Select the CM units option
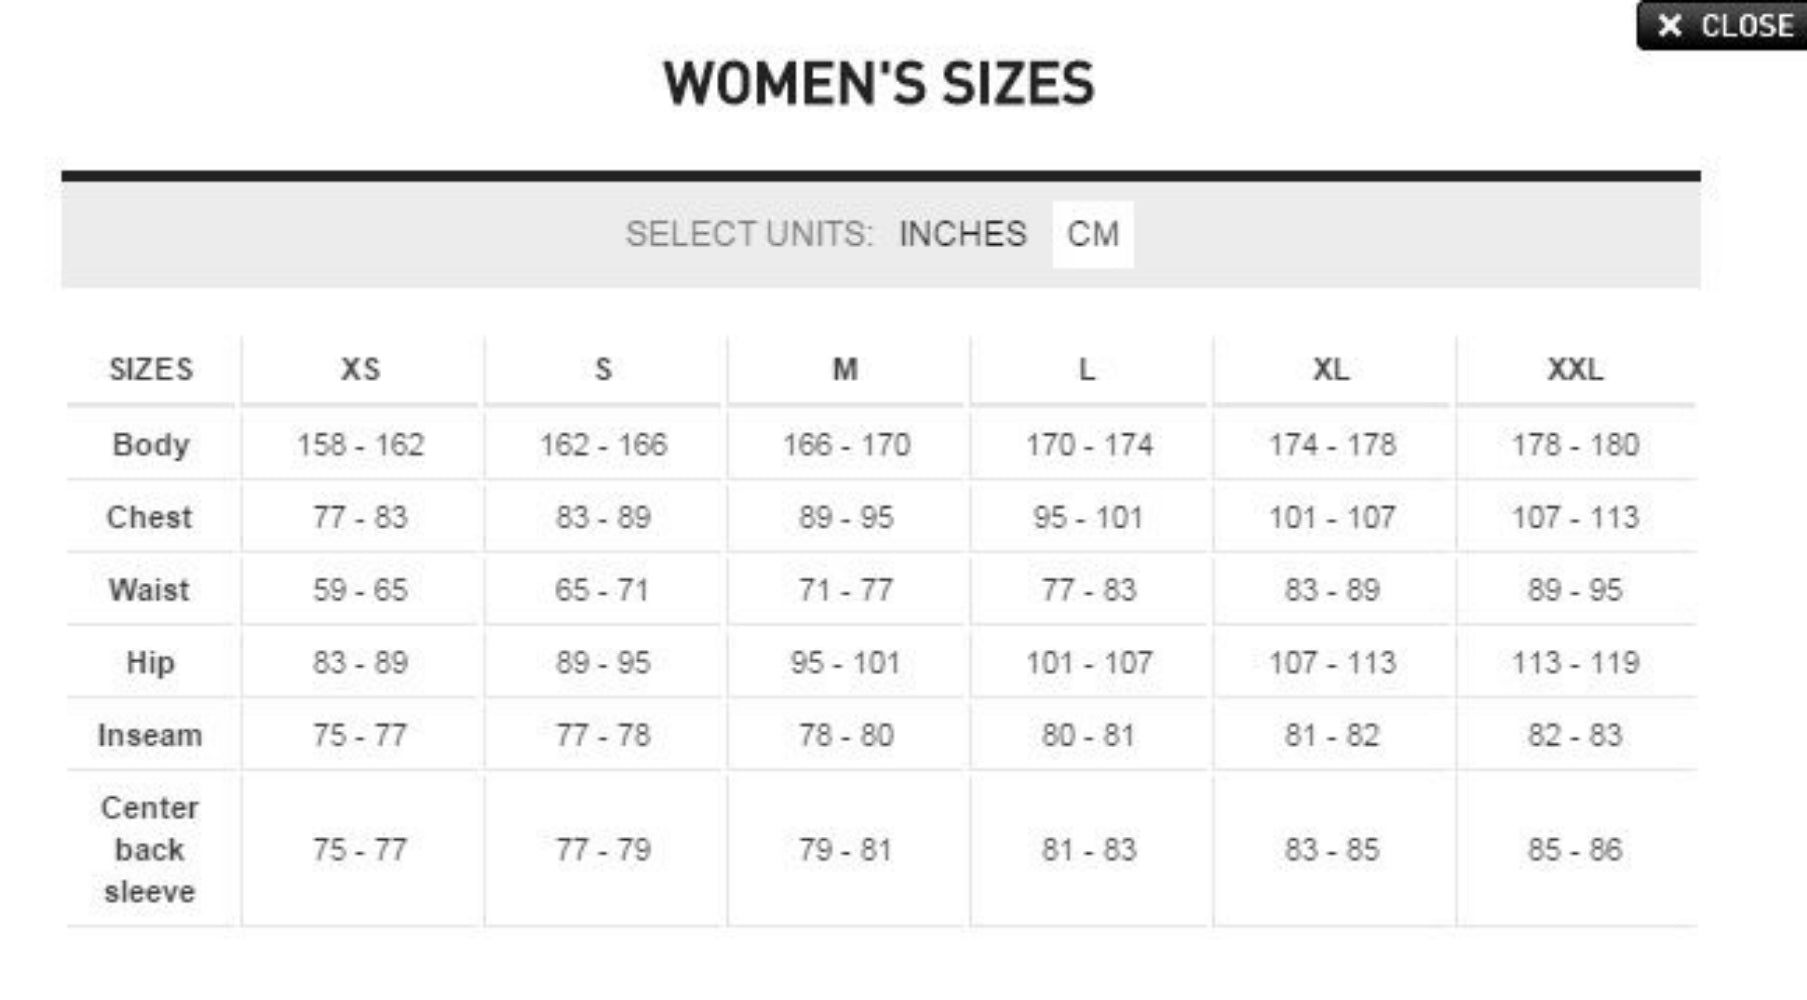The image size is (1807, 1000). pyautogui.click(x=1092, y=234)
